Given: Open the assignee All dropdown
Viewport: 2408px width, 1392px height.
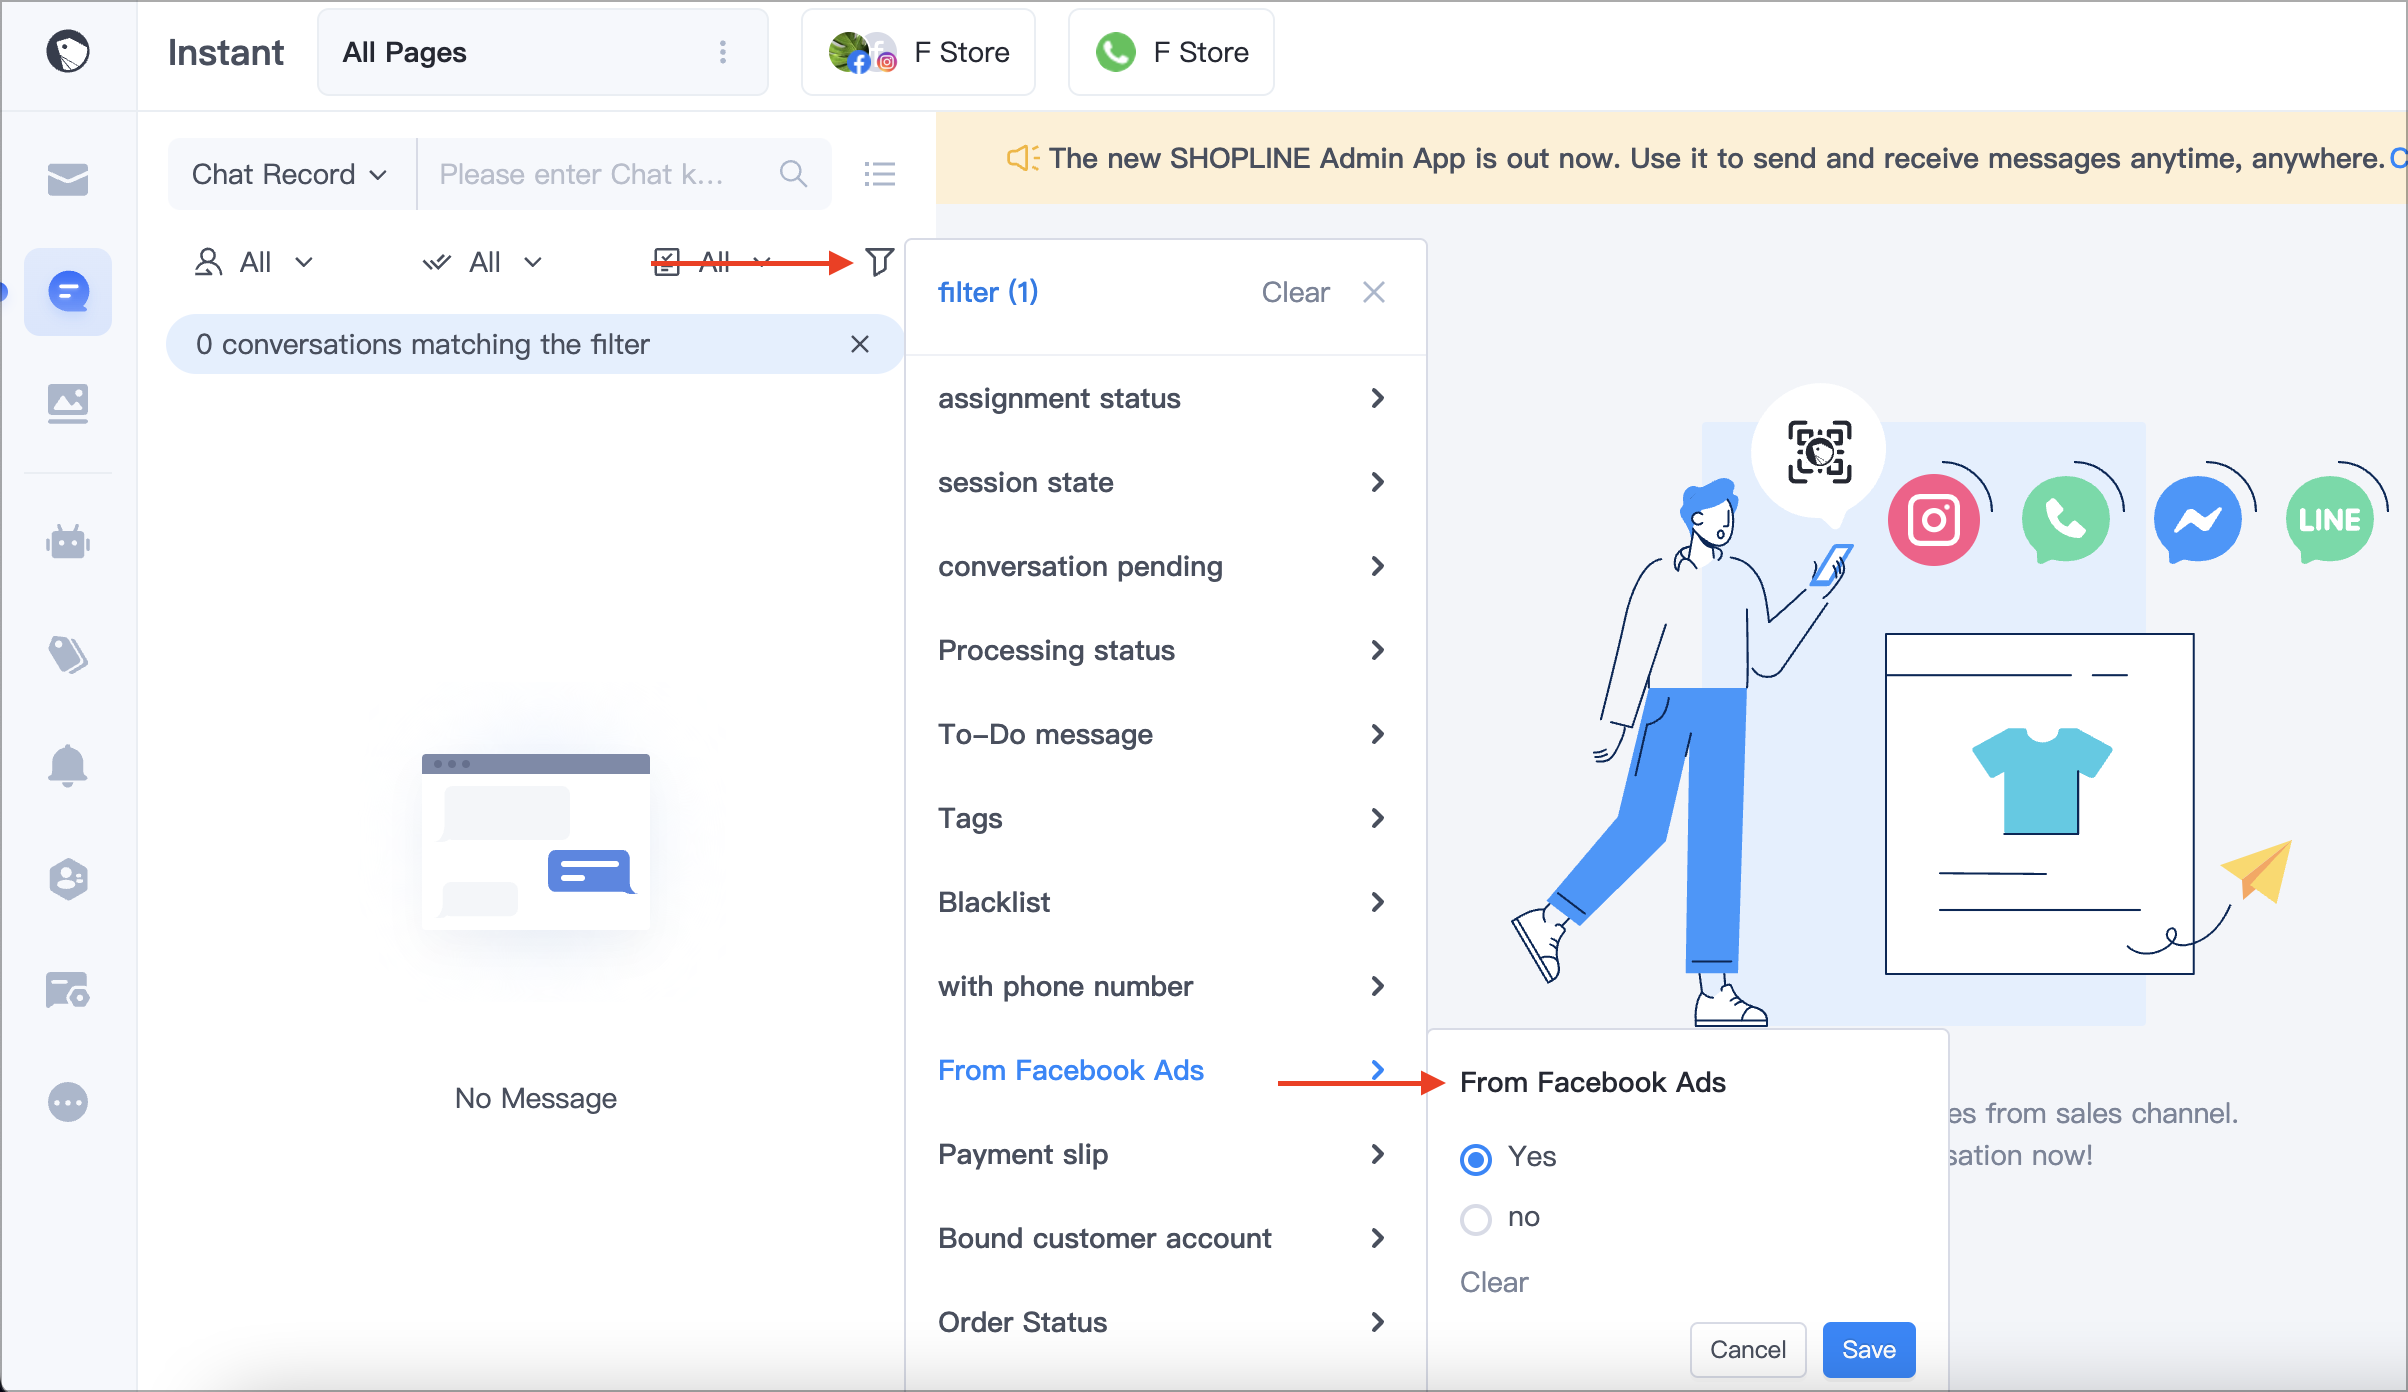Looking at the screenshot, I should coord(254,262).
